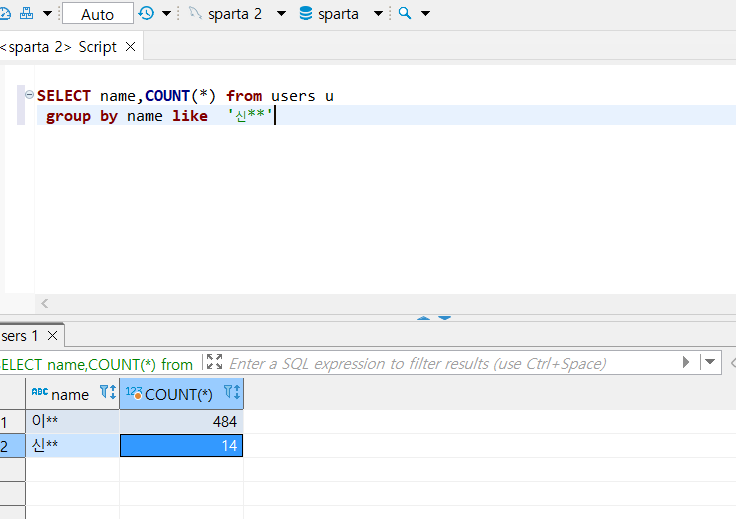Click the filter/sort icon in name column
Screen dimensions: 736x519
pyautogui.click(x=108, y=392)
